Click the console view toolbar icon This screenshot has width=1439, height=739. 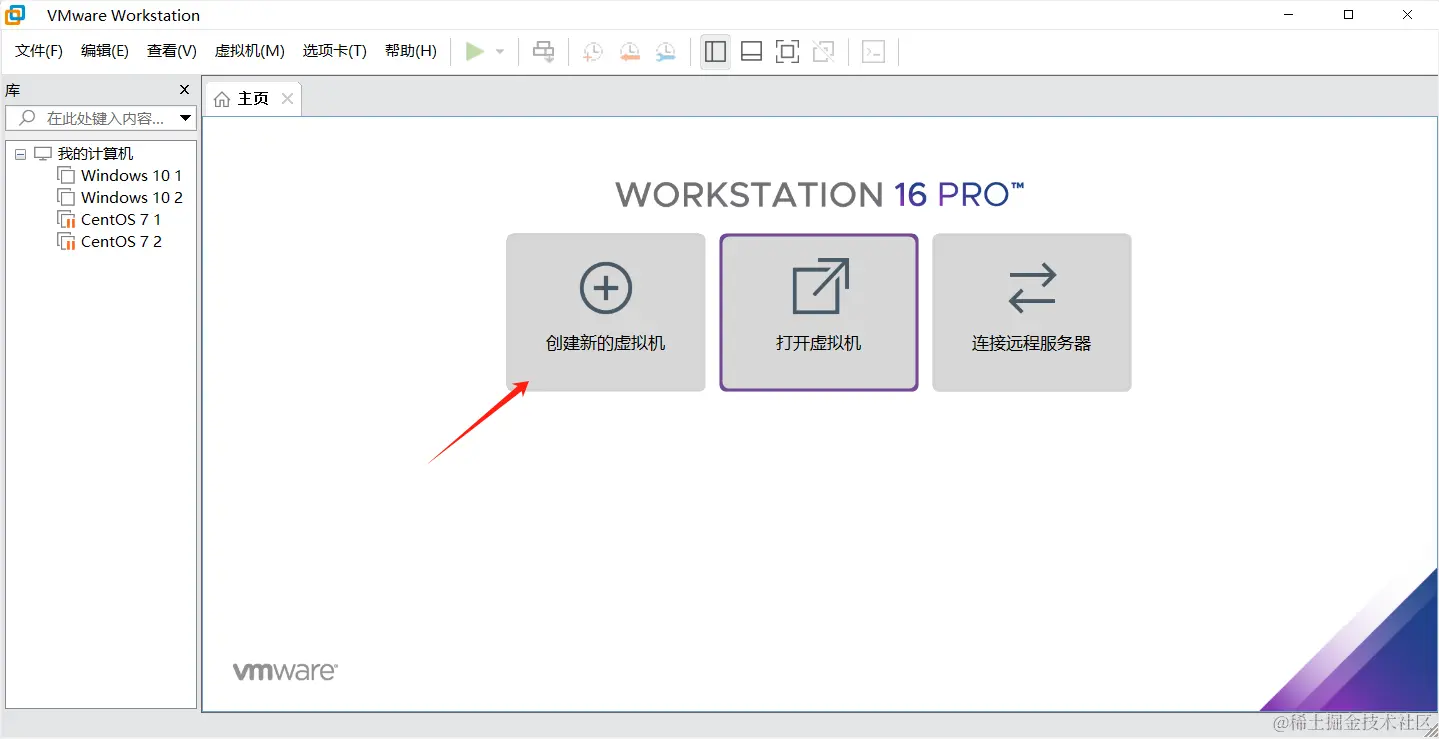click(874, 52)
